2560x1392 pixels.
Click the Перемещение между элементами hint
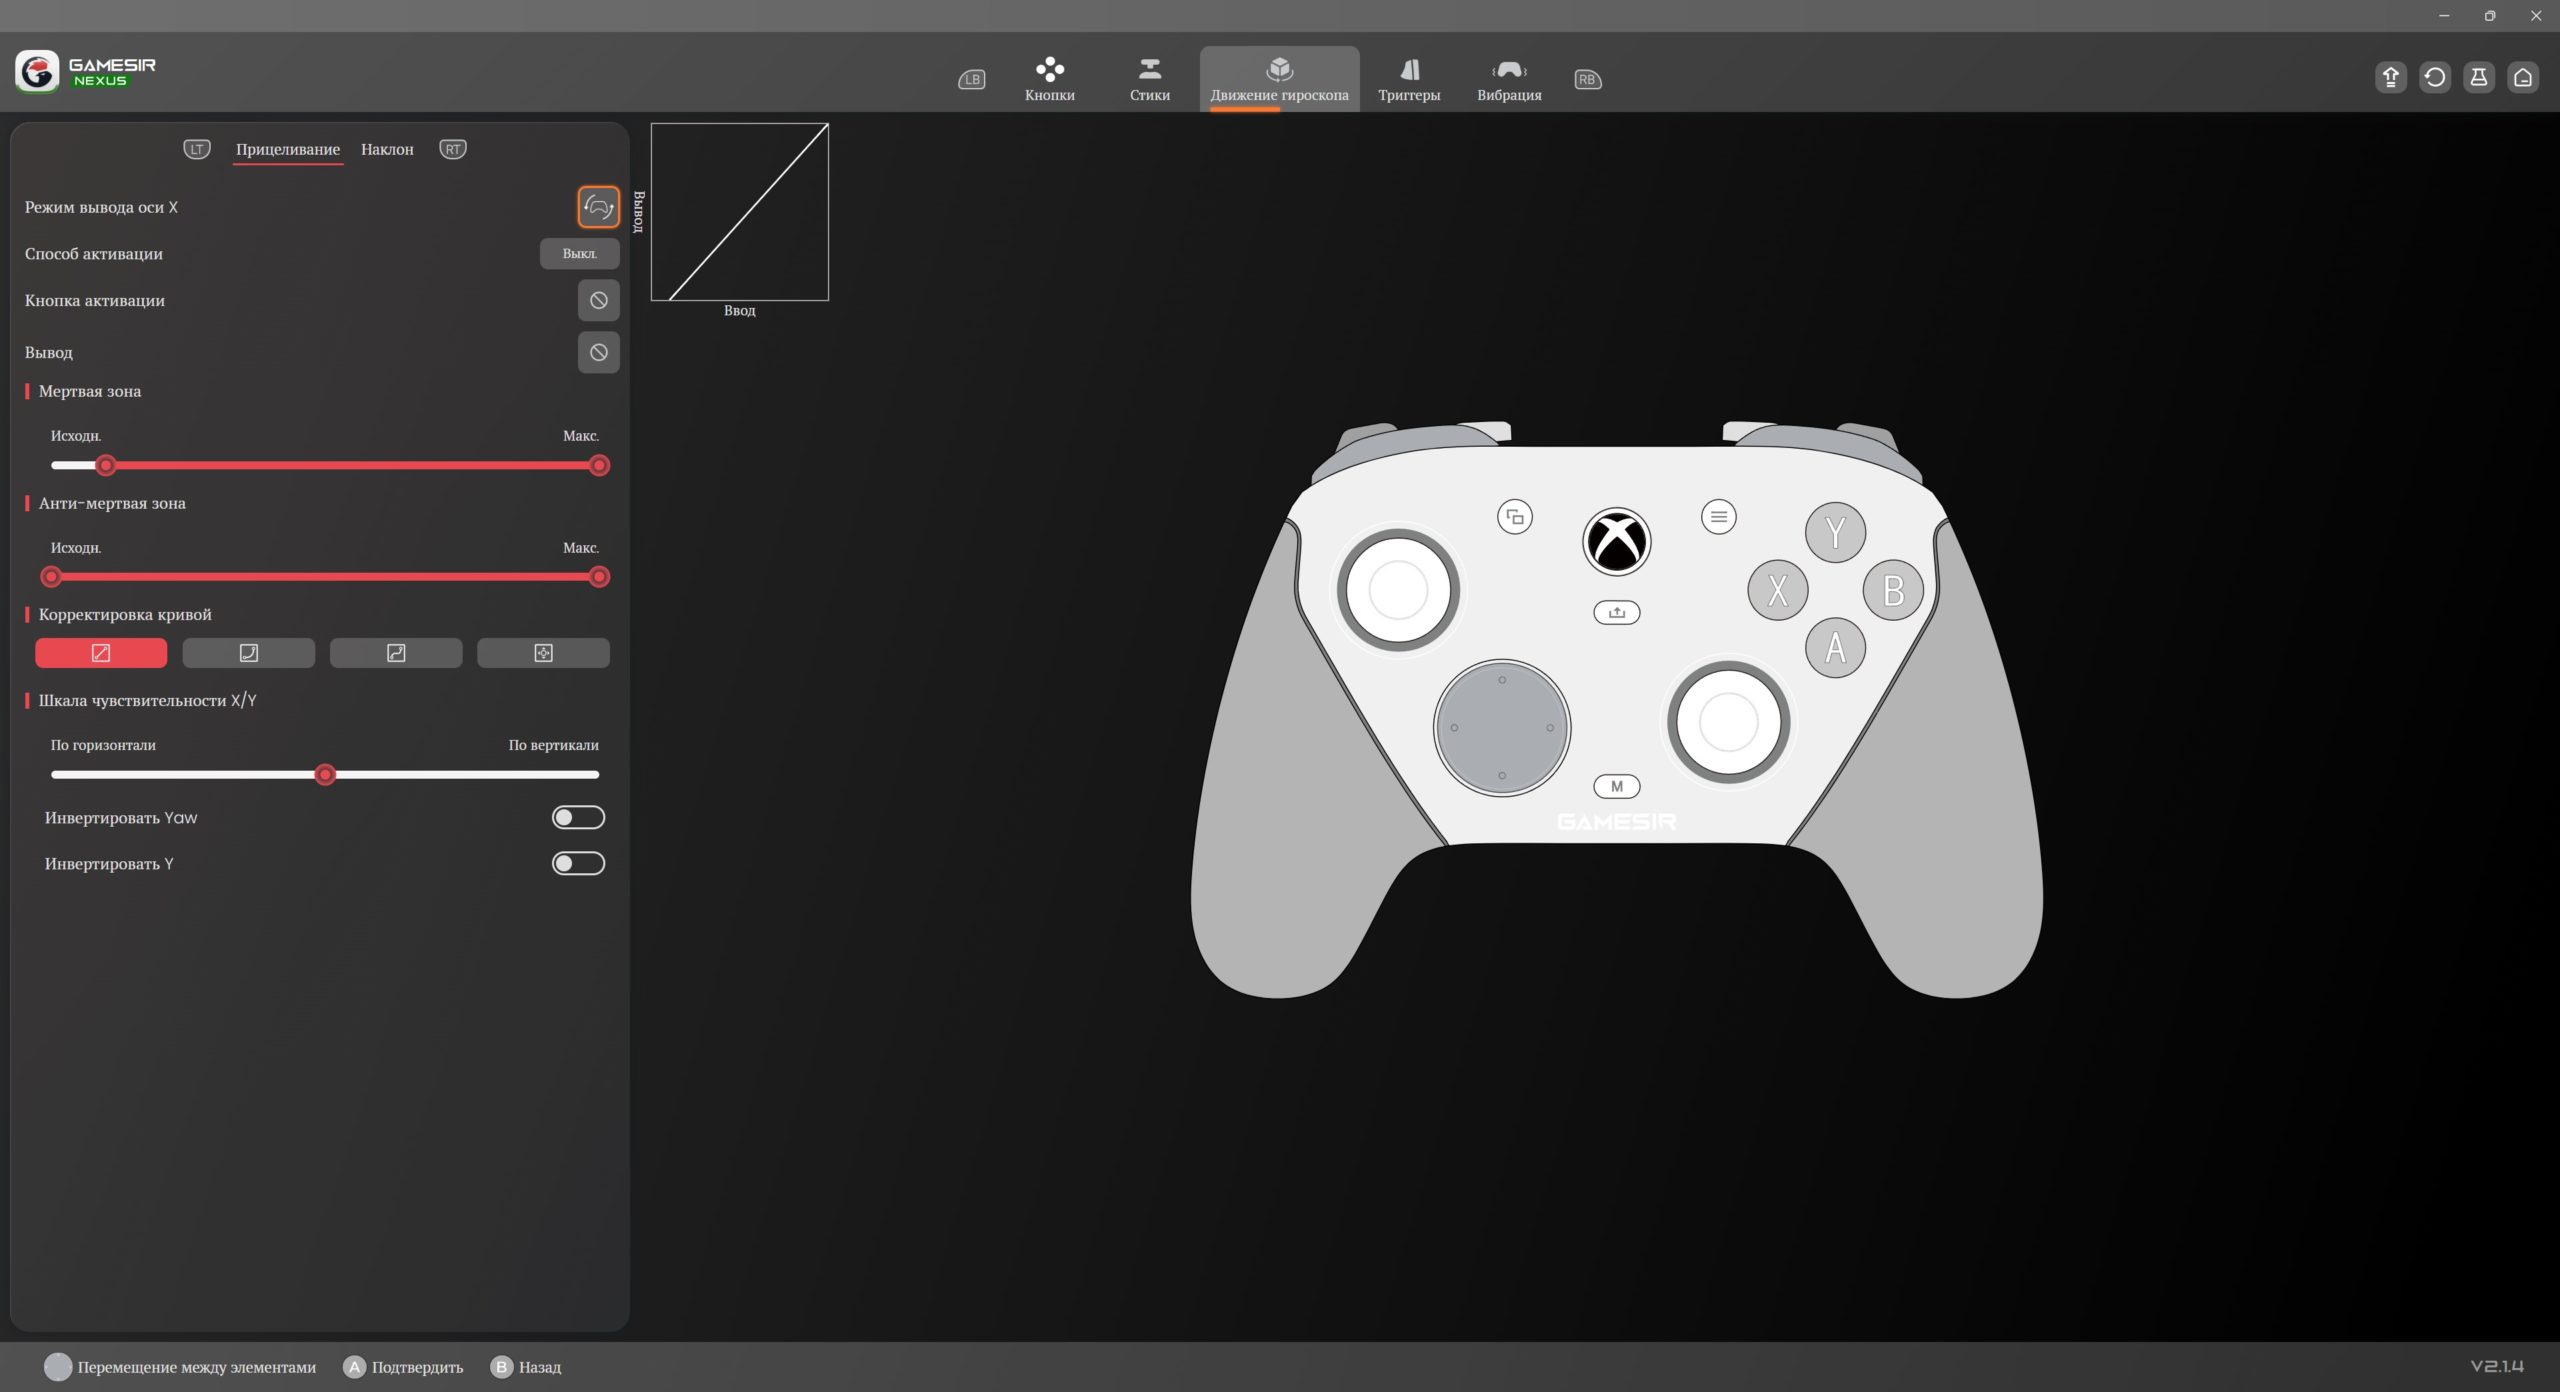[x=181, y=1367]
